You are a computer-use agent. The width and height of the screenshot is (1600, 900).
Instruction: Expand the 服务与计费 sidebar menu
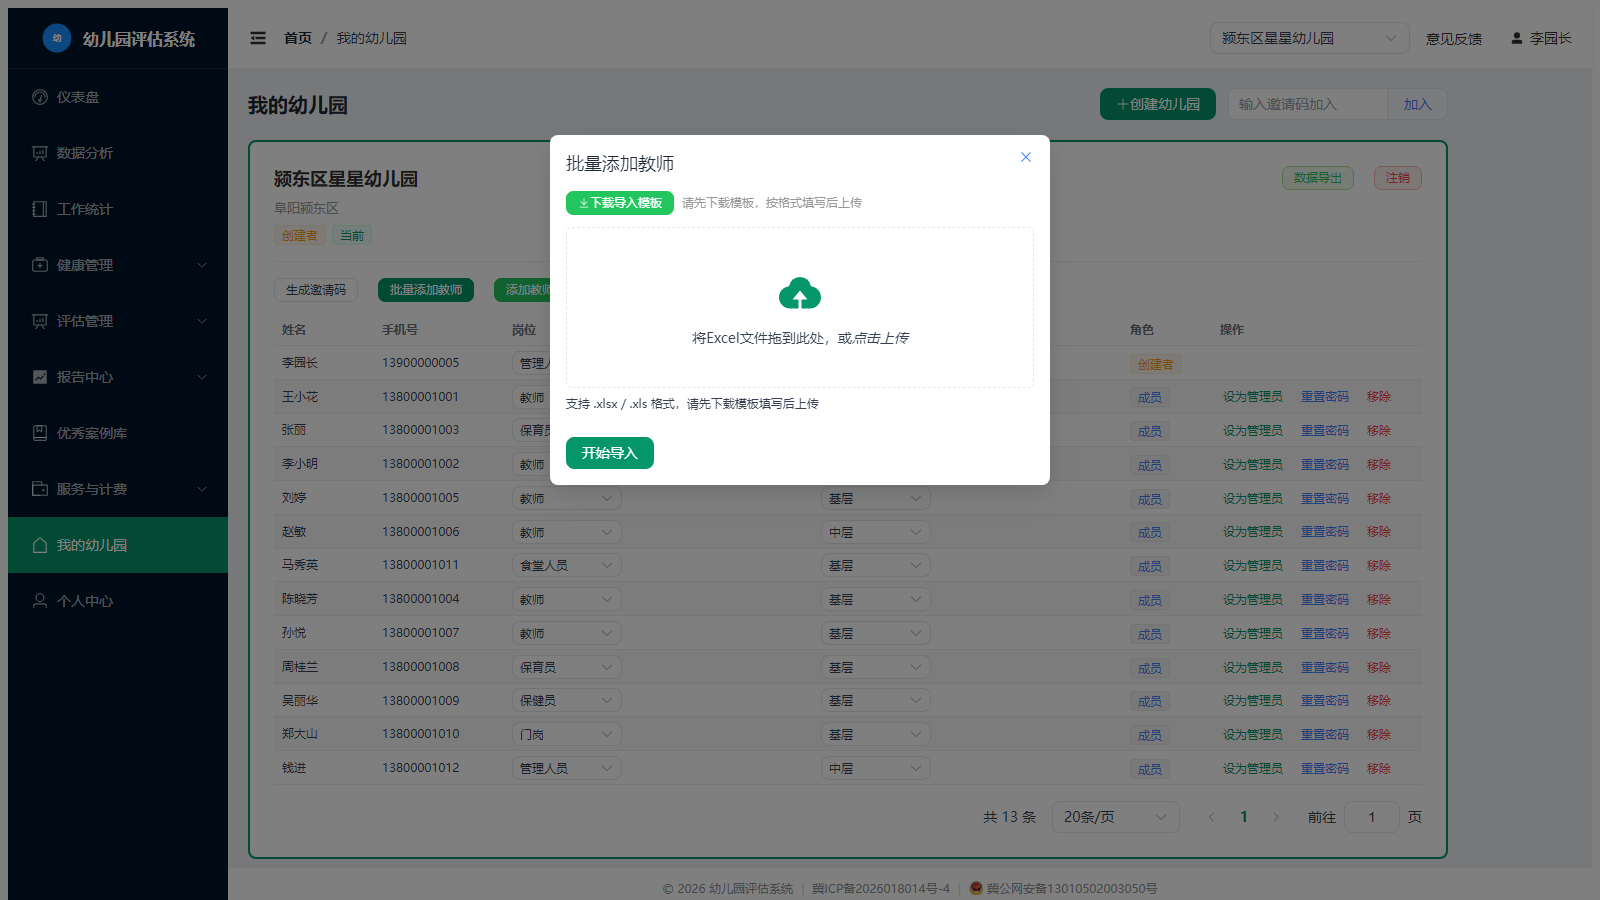coord(118,489)
